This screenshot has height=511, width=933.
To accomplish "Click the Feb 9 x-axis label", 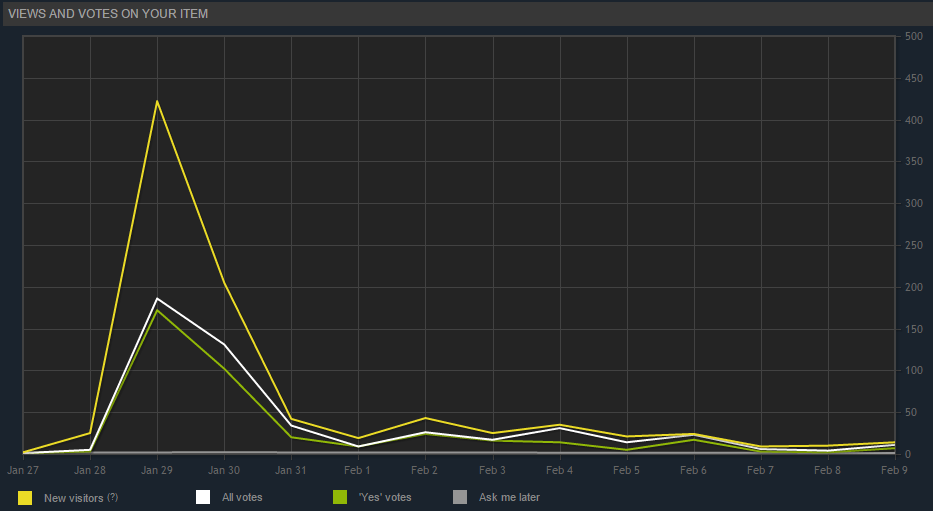I will coord(894,470).
